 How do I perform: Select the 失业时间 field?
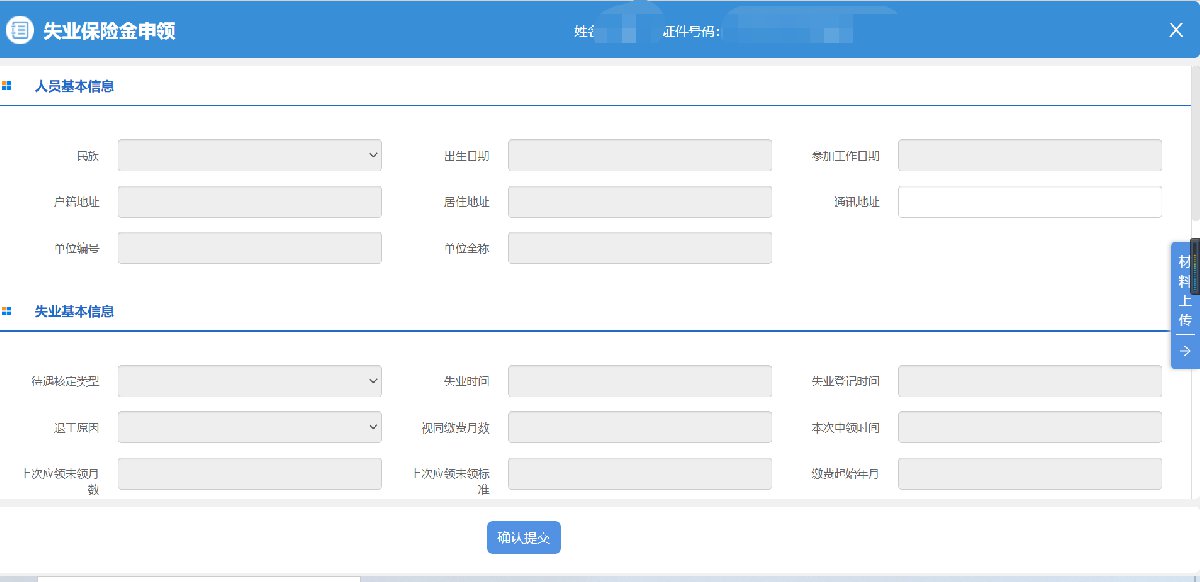coord(639,381)
